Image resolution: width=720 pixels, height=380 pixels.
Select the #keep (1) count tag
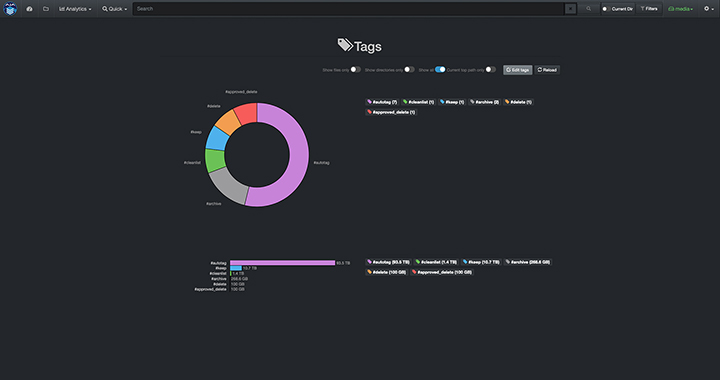[x=452, y=102]
